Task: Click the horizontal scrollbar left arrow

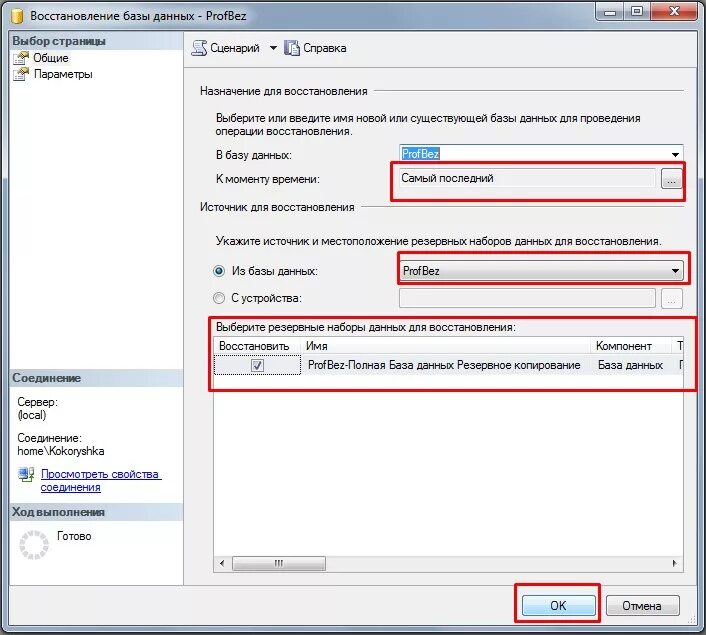Action: click(222, 563)
